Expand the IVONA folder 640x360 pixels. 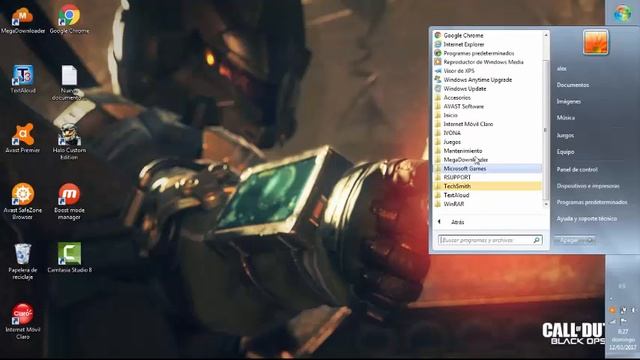click(488, 133)
